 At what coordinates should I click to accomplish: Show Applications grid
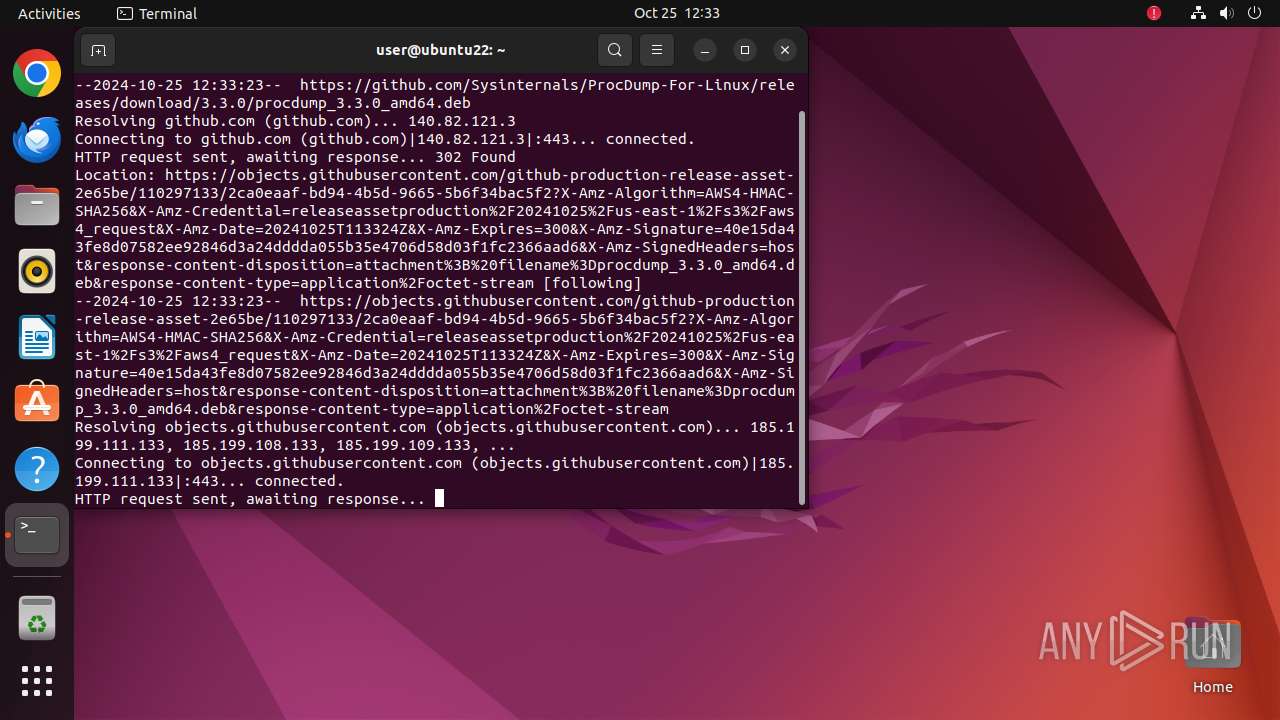click(x=37, y=681)
